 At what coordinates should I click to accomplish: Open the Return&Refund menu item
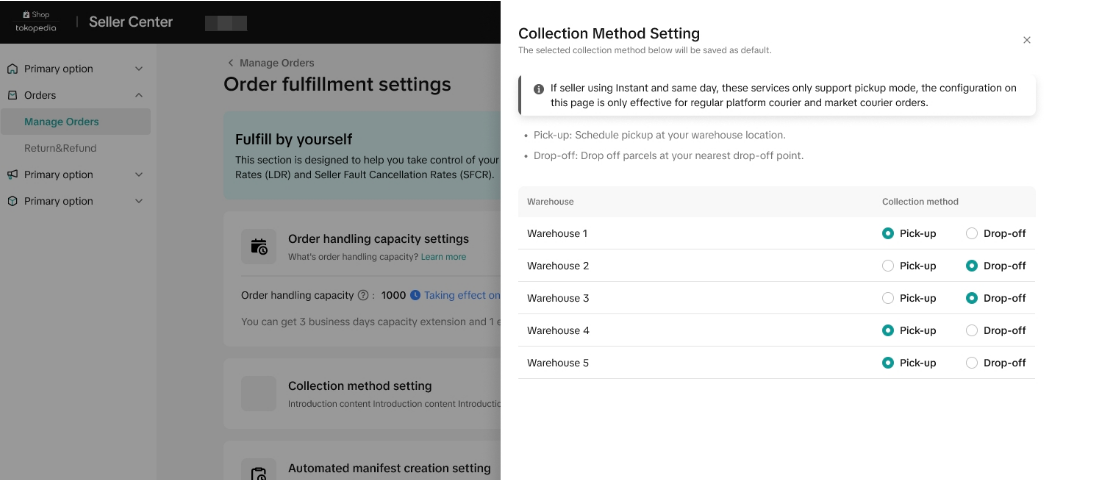pos(60,148)
